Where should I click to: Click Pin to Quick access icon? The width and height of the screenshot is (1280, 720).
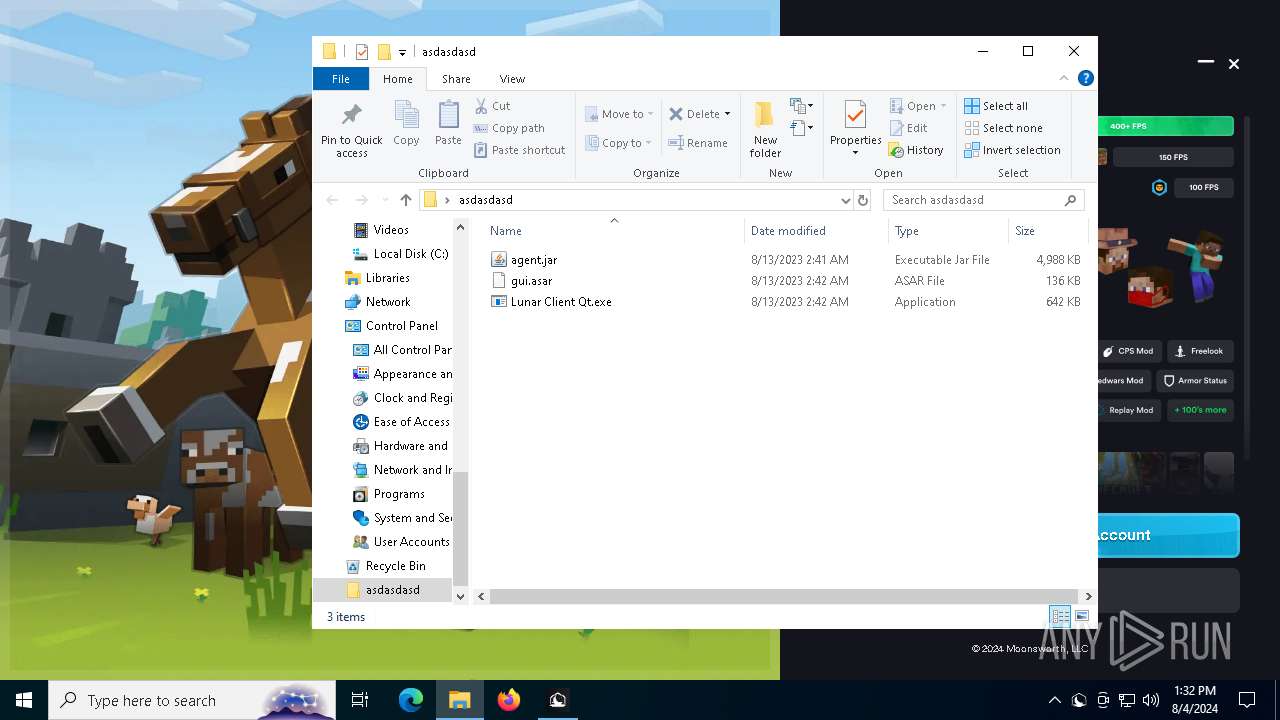[x=351, y=114]
